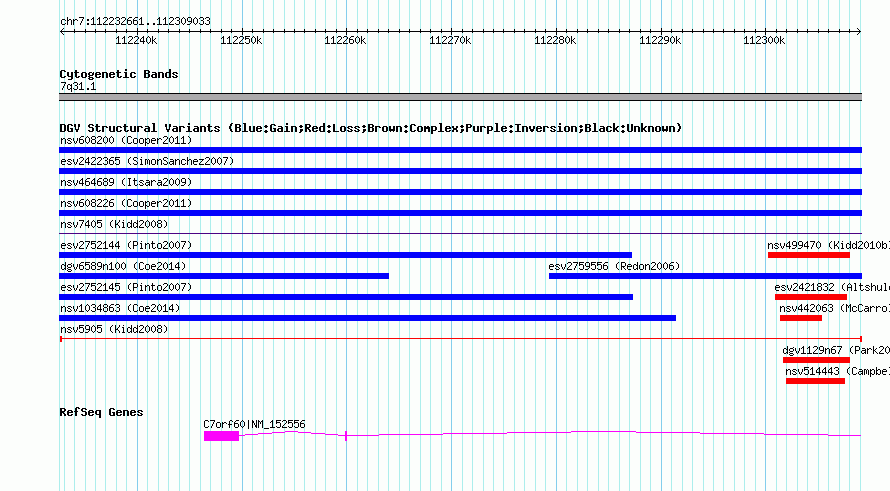The height and width of the screenshot is (491, 890).
Task: Click the RefSeq Genes track title
Action: pos(101,412)
